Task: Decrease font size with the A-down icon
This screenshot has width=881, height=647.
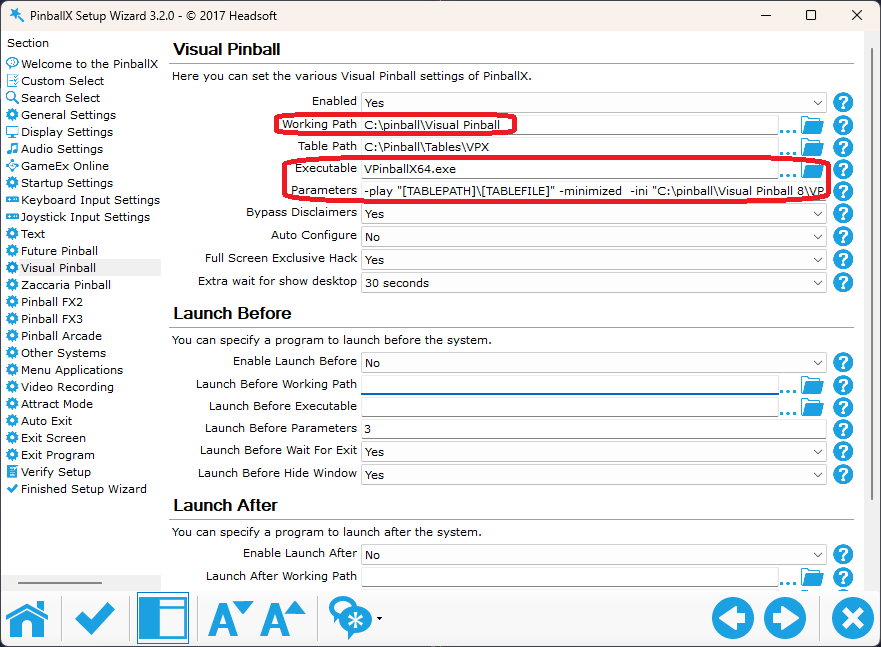Action: pos(230,618)
